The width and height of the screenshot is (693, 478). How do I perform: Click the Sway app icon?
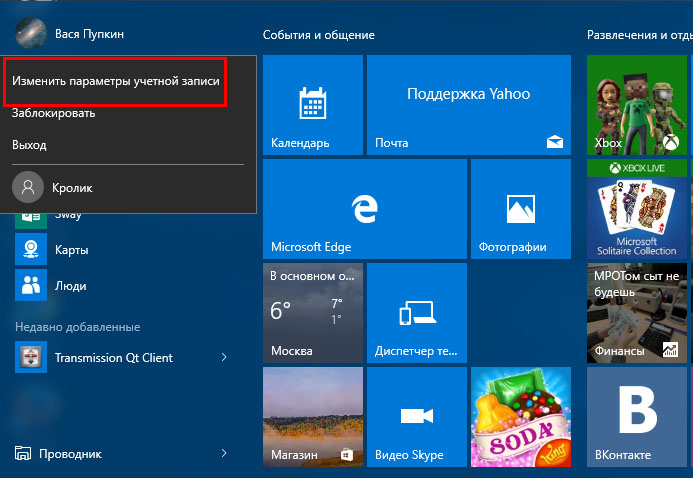pyautogui.click(x=31, y=220)
